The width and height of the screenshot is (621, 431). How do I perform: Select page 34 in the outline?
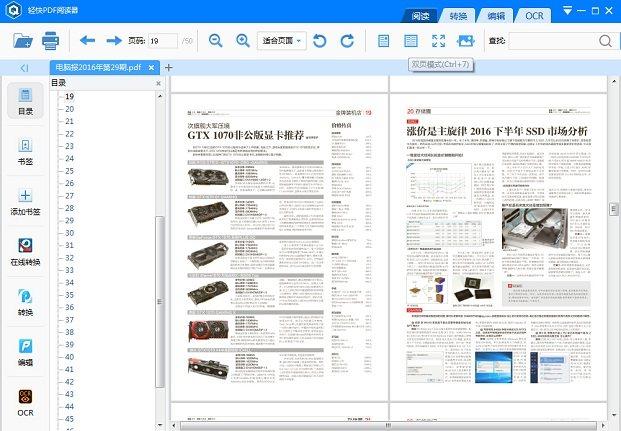click(x=70, y=282)
